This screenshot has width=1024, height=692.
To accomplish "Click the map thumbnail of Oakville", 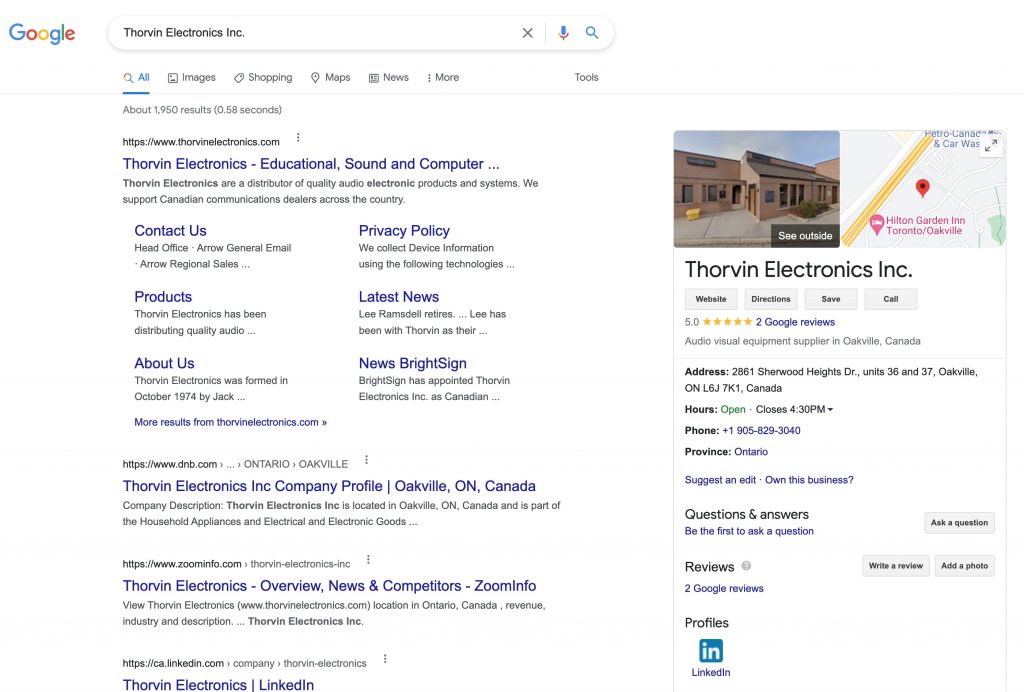I will 923,189.
